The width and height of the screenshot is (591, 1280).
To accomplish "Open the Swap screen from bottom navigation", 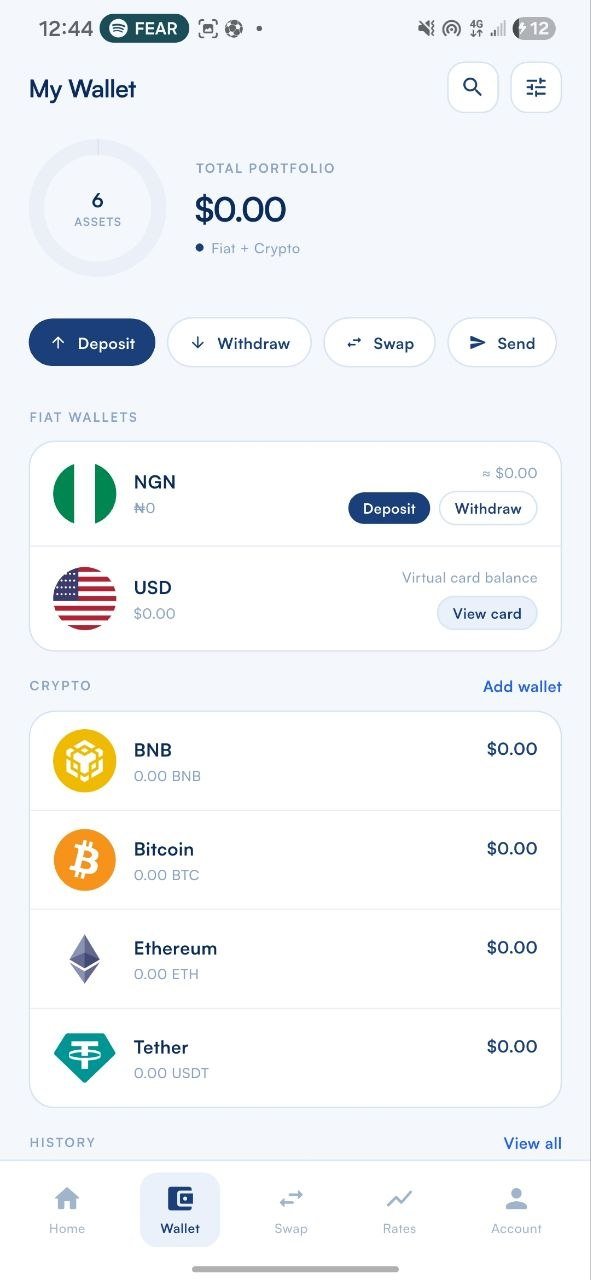I will point(291,1210).
